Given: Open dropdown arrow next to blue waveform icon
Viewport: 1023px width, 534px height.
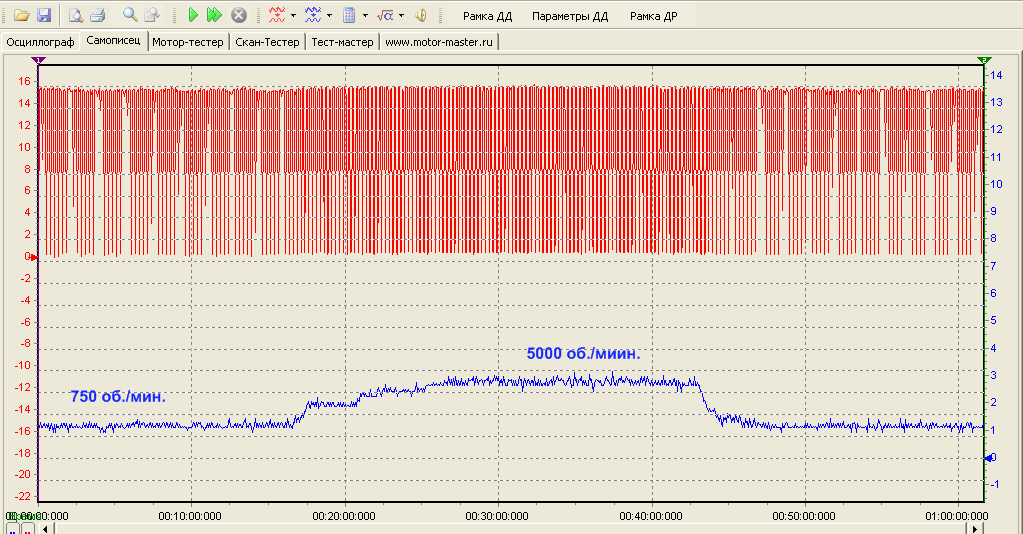Looking at the screenshot, I should click(x=329, y=15).
